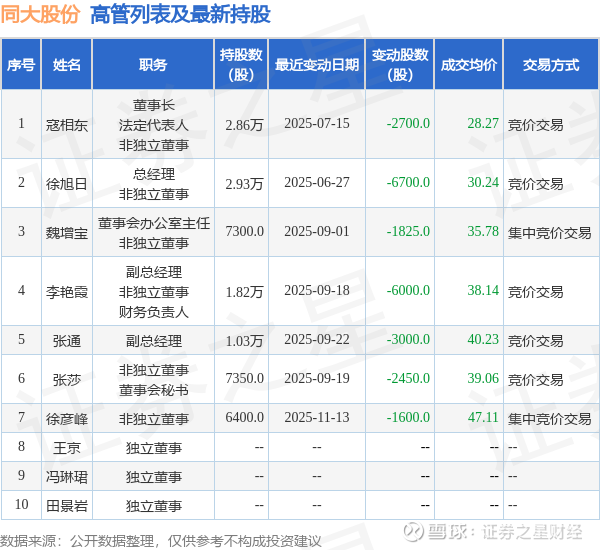Screen dimensions: 600x550
Task: Select independent director 冯琳珺 name cell
Action: click(67, 477)
